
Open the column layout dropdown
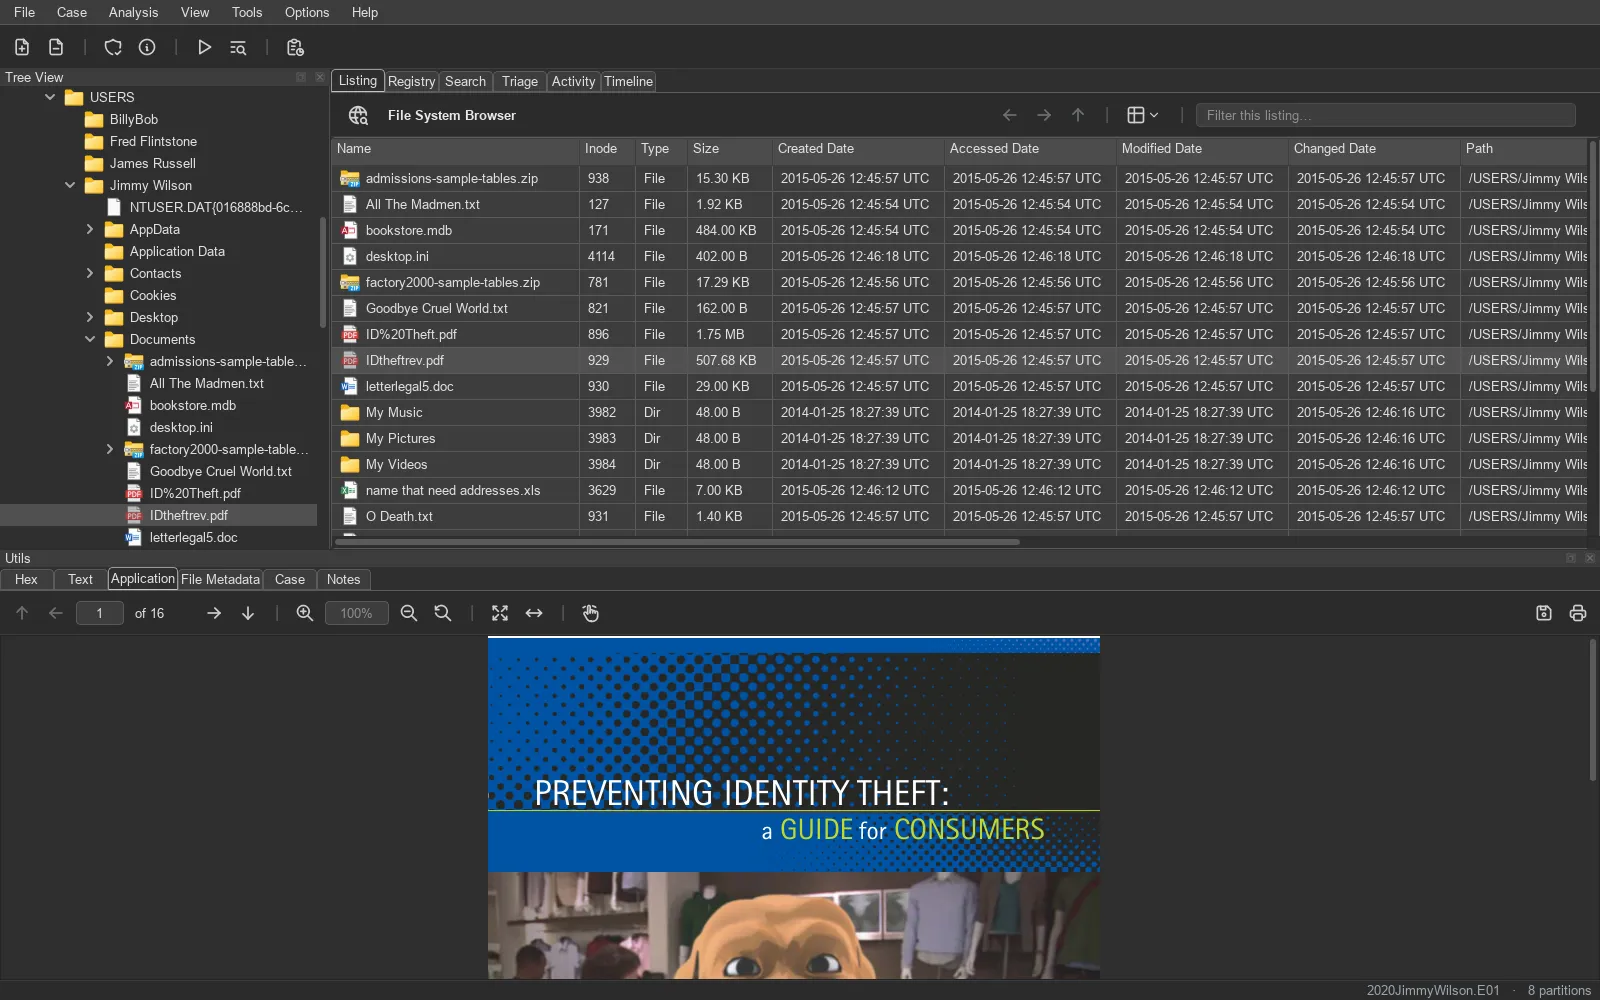pos(1143,115)
